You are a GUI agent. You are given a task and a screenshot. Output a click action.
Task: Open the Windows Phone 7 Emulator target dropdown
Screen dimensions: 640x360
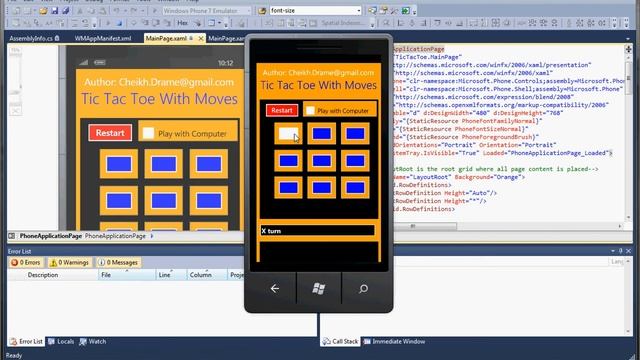pyautogui.click(x=249, y=11)
